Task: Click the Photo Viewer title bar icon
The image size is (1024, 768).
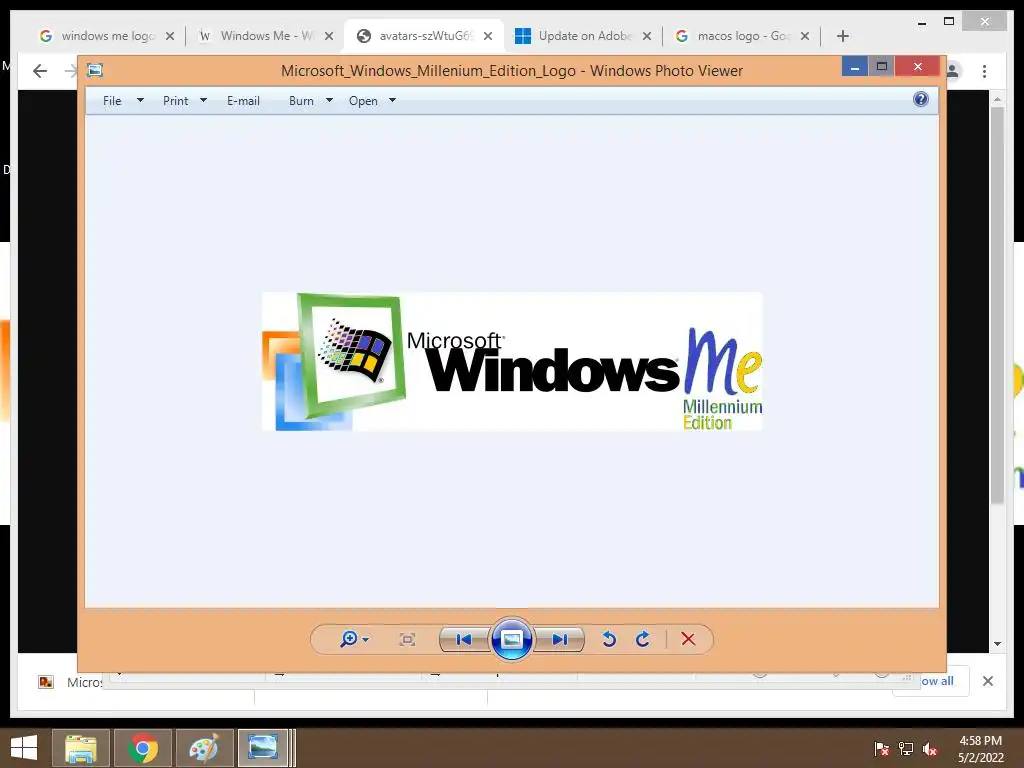Action: [x=95, y=71]
